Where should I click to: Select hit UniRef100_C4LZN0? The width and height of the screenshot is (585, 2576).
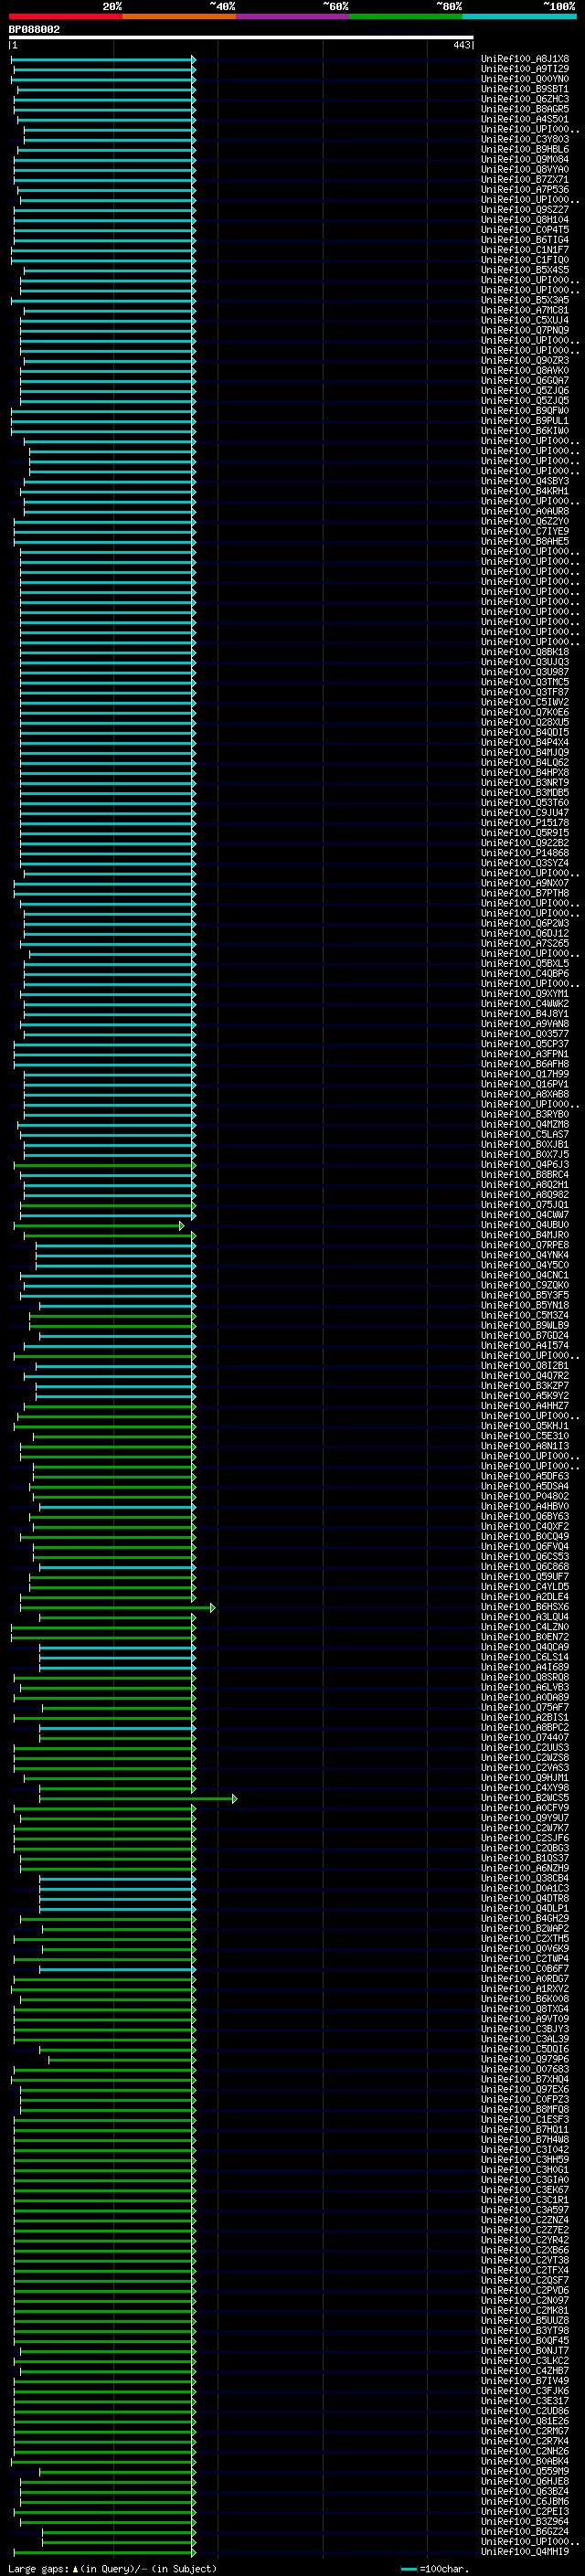point(525,1627)
